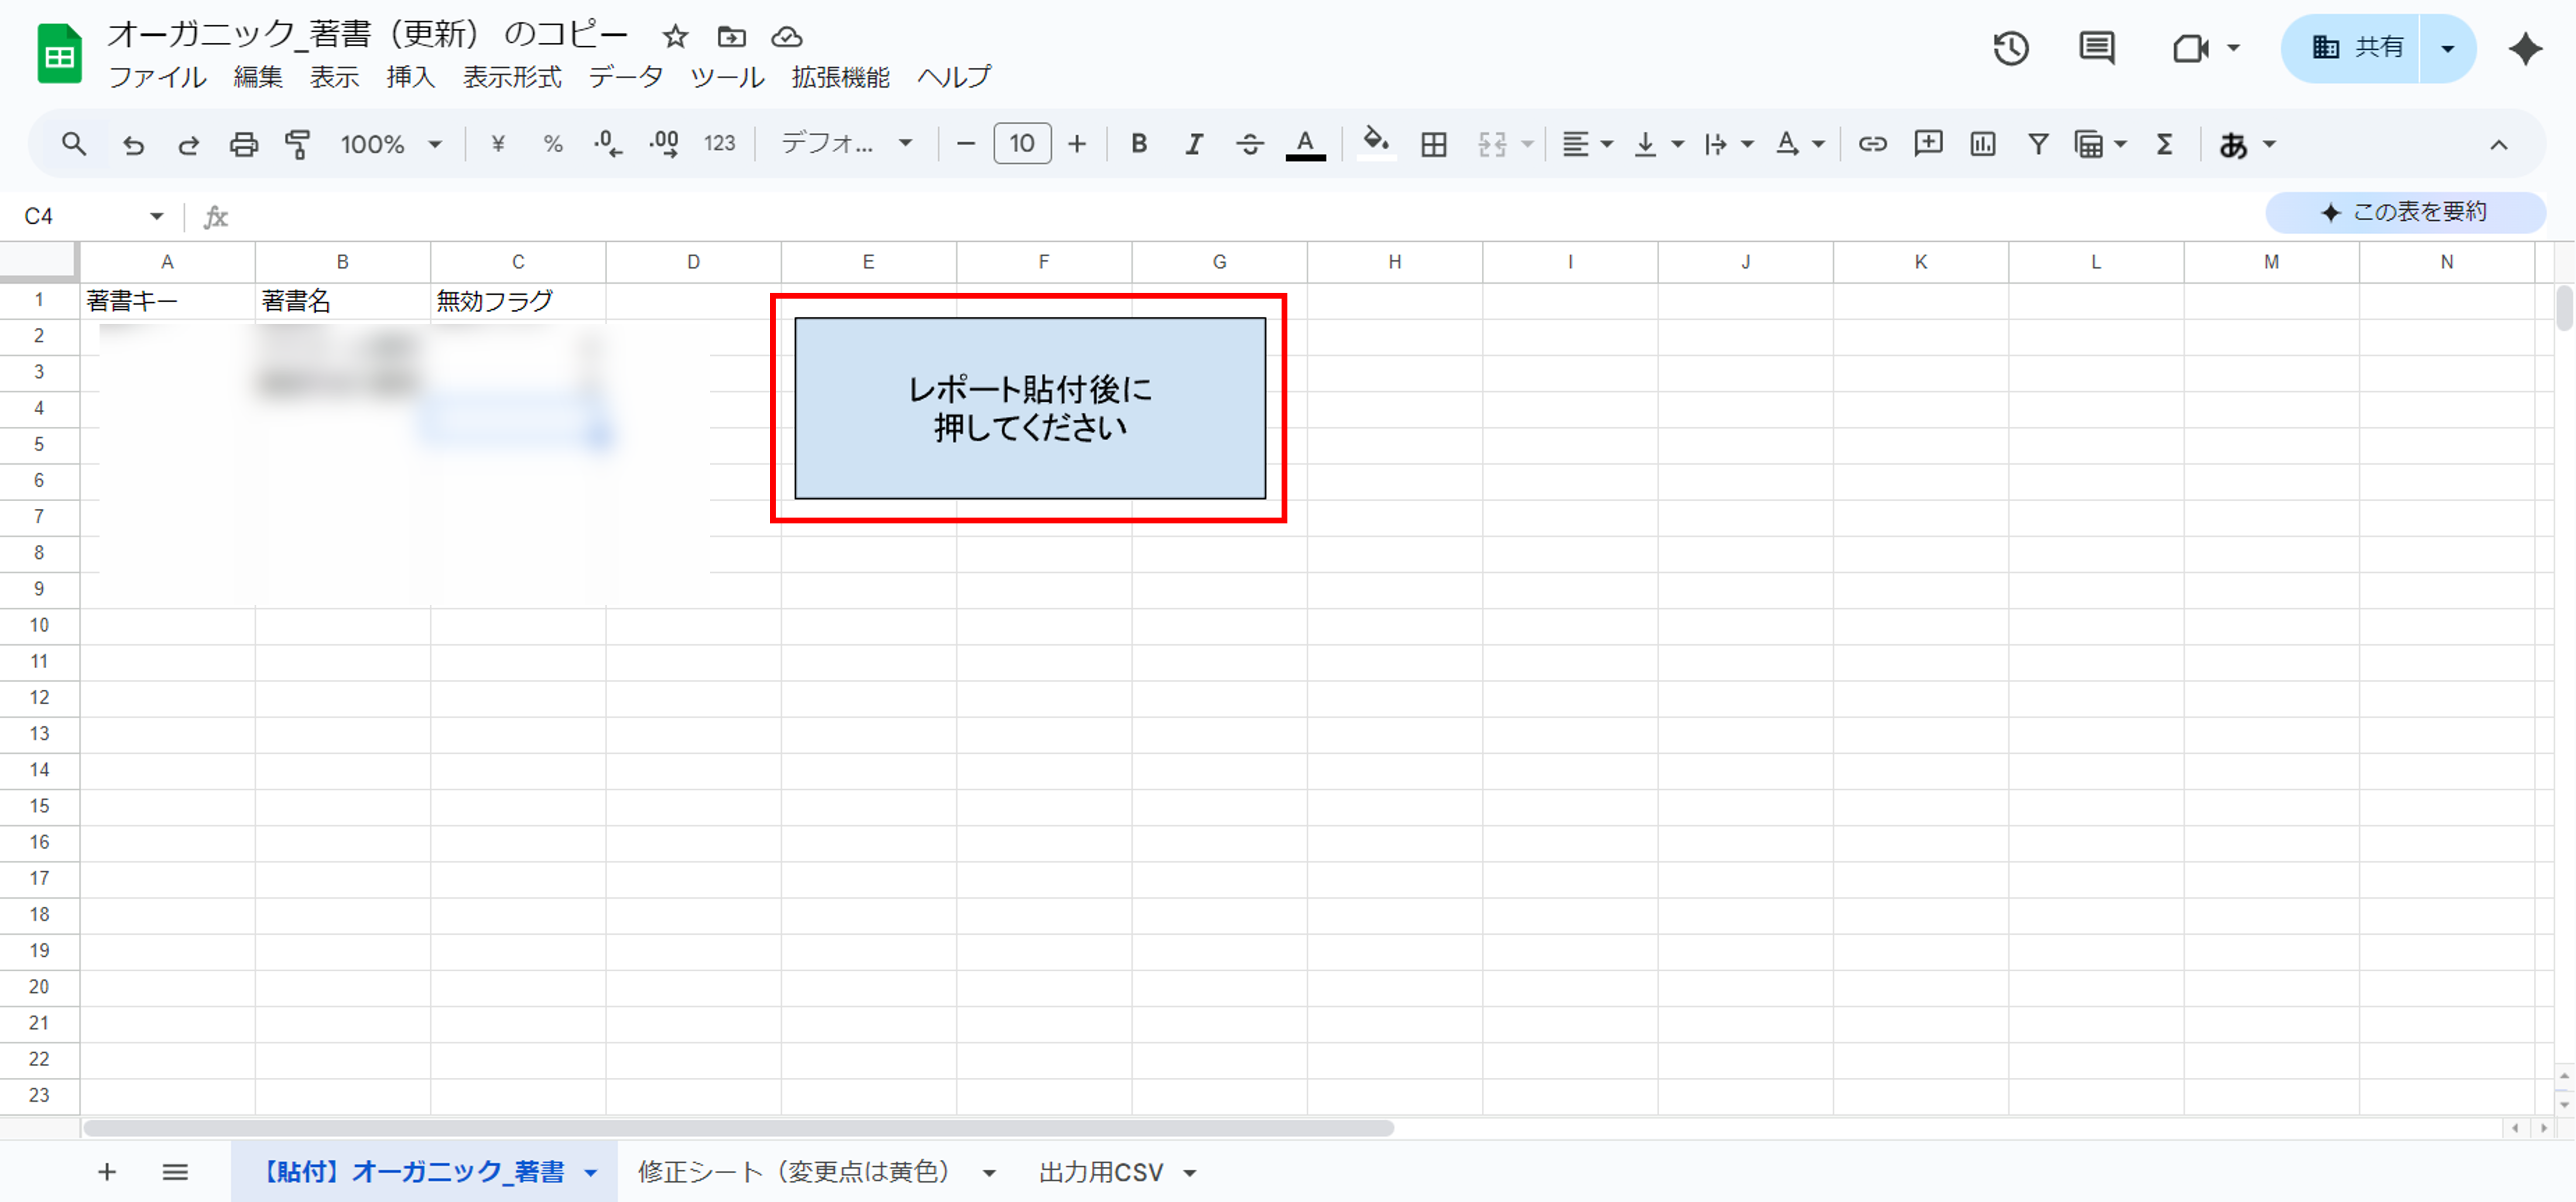This screenshot has height=1202, width=2576.
Task: Click the functions sigma icon
Action: point(2164,144)
